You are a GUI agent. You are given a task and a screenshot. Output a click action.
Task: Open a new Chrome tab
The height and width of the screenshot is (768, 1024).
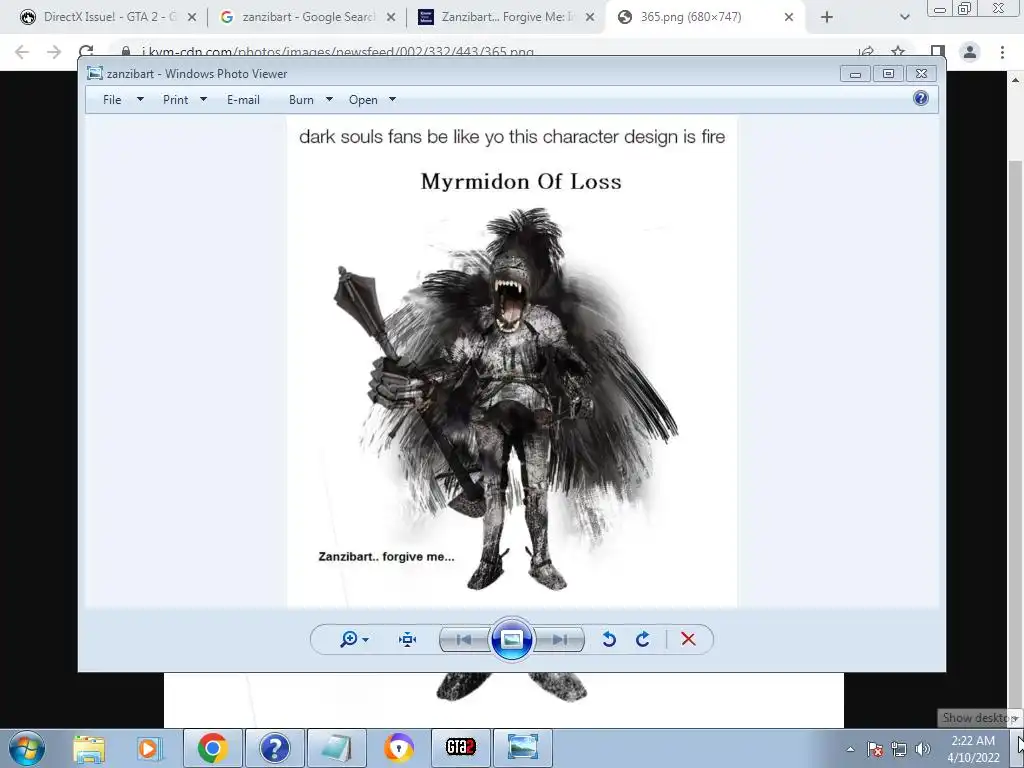coord(827,18)
